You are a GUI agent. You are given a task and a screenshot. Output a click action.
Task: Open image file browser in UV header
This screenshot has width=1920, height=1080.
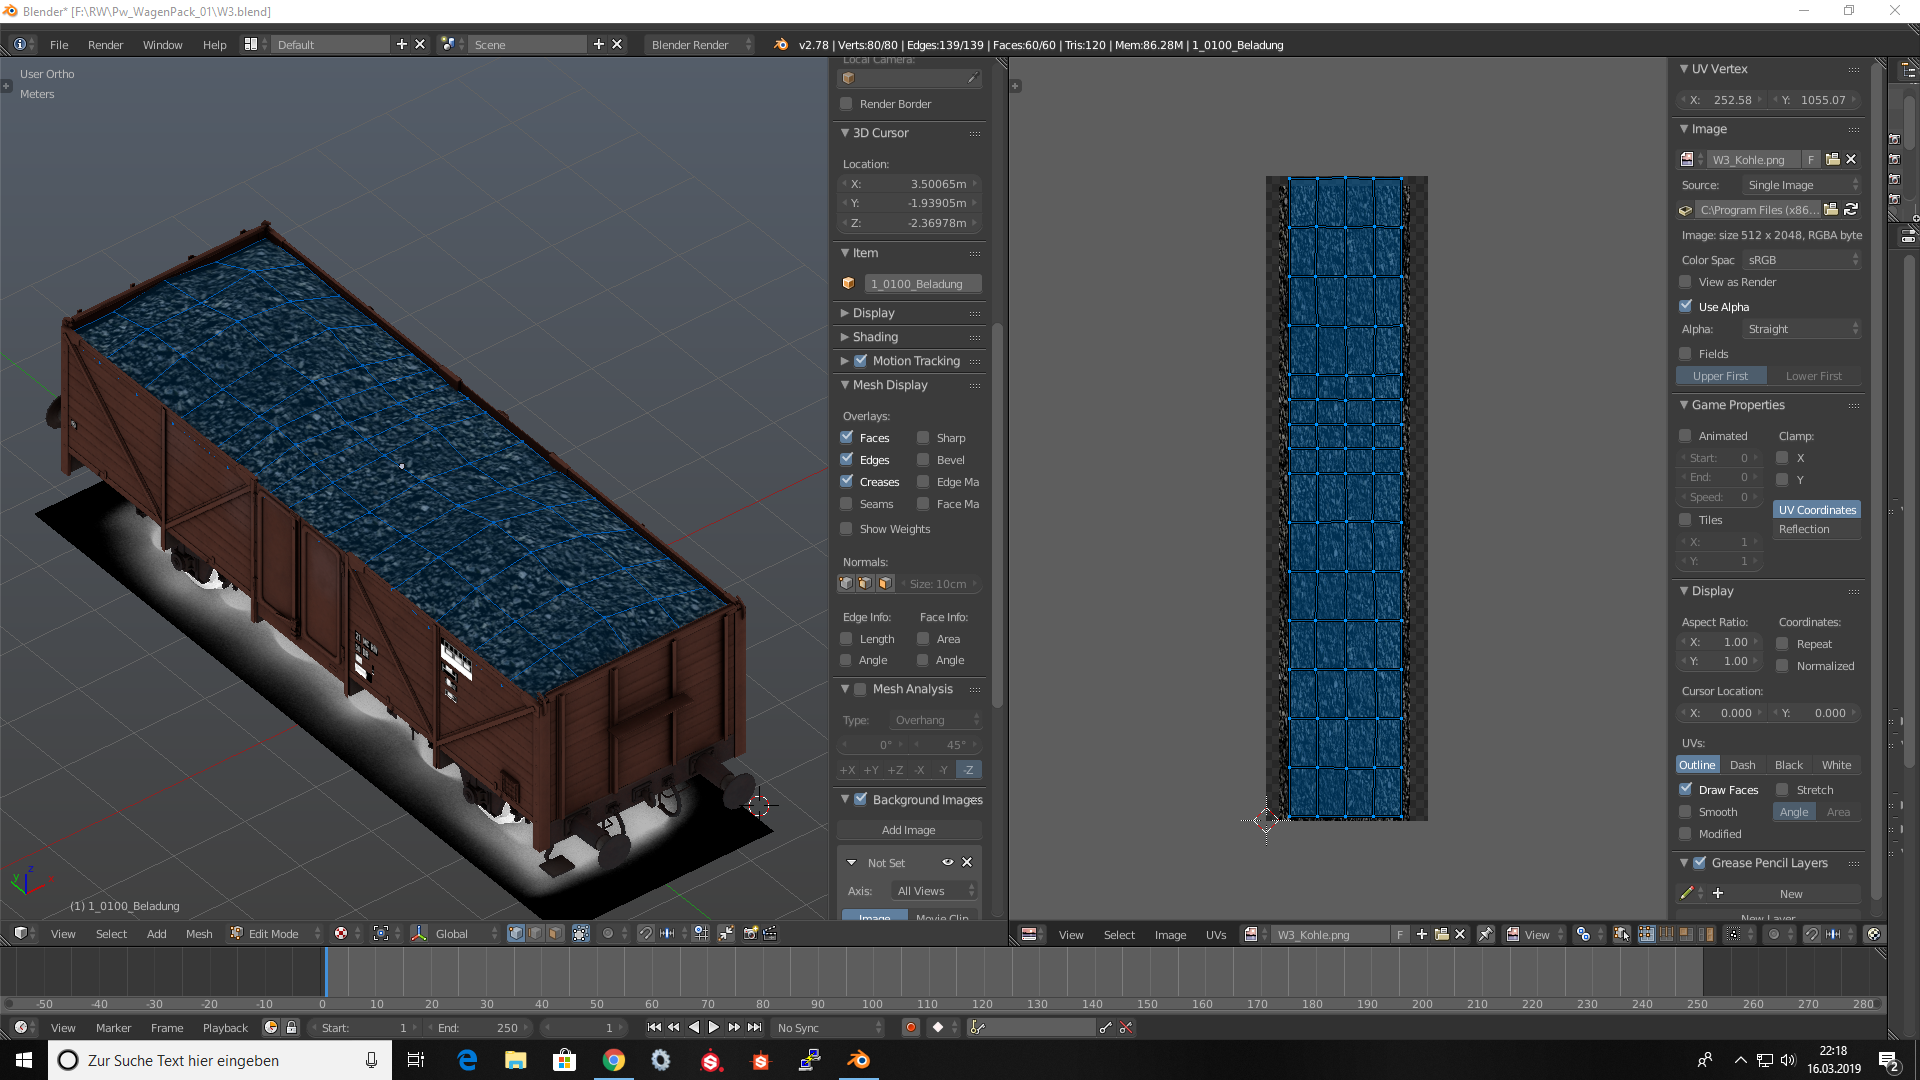pyautogui.click(x=1442, y=934)
